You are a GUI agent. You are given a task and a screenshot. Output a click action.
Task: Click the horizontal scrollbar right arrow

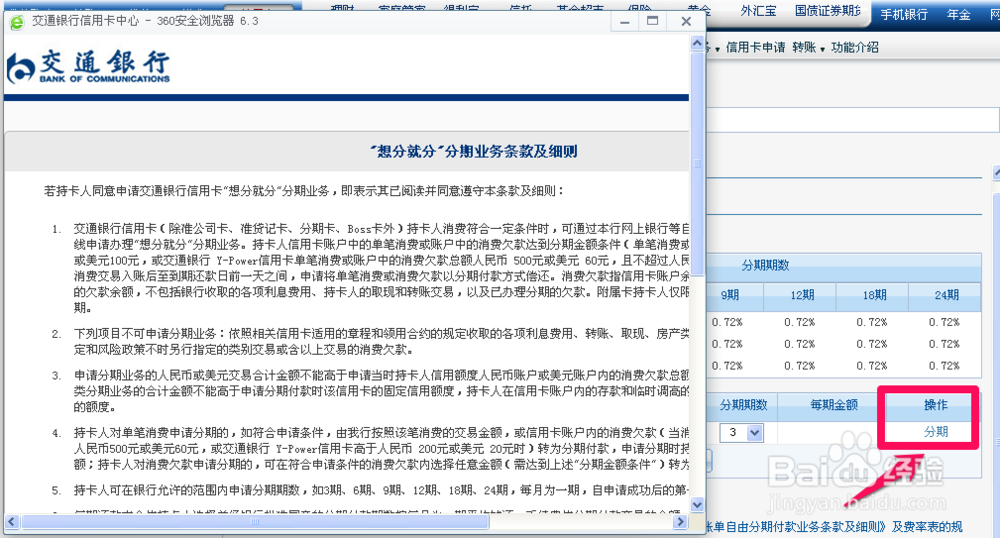tap(680, 521)
